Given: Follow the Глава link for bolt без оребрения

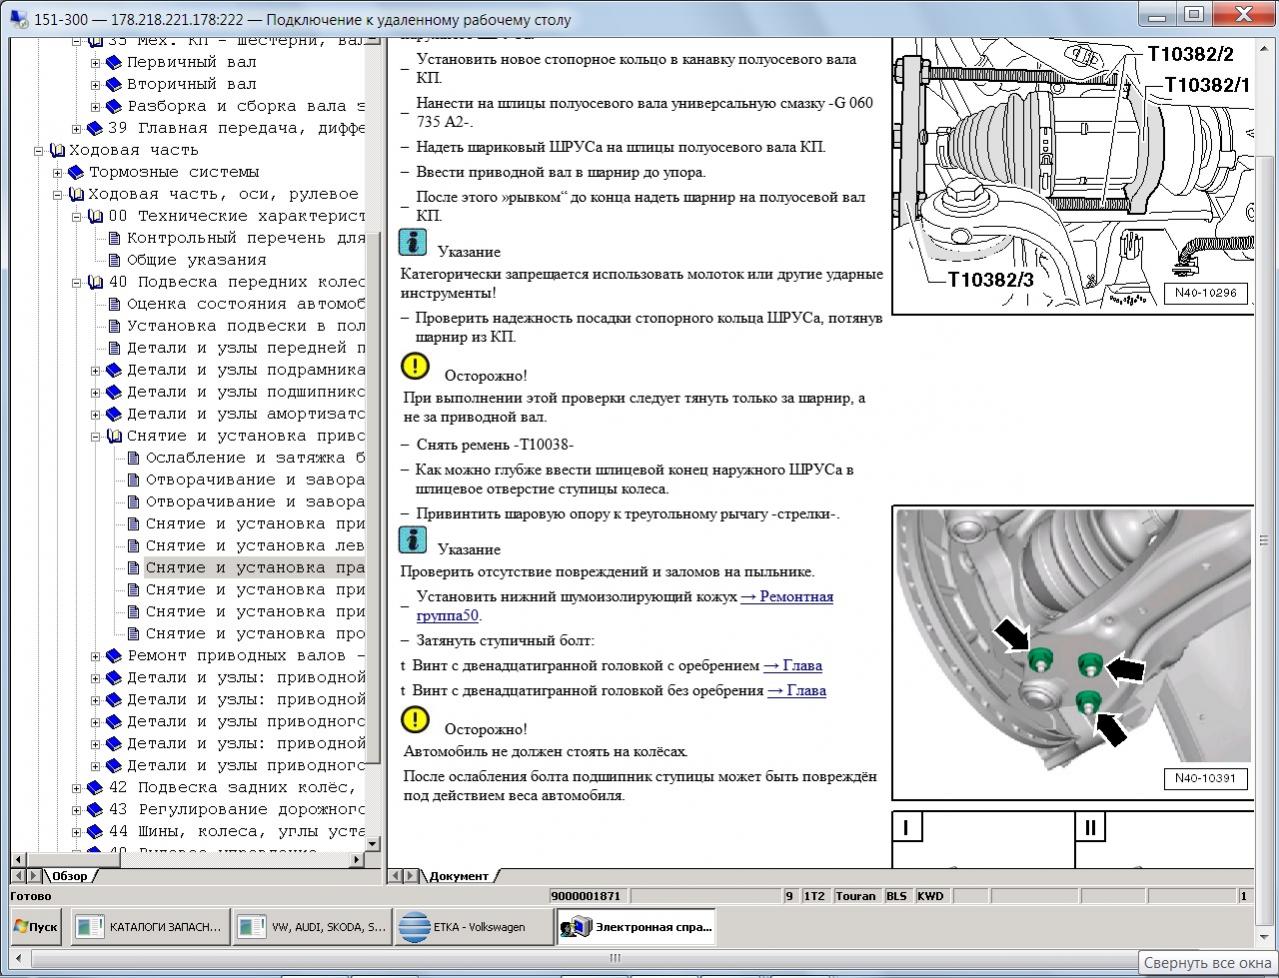Looking at the screenshot, I should click(x=796, y=690).
